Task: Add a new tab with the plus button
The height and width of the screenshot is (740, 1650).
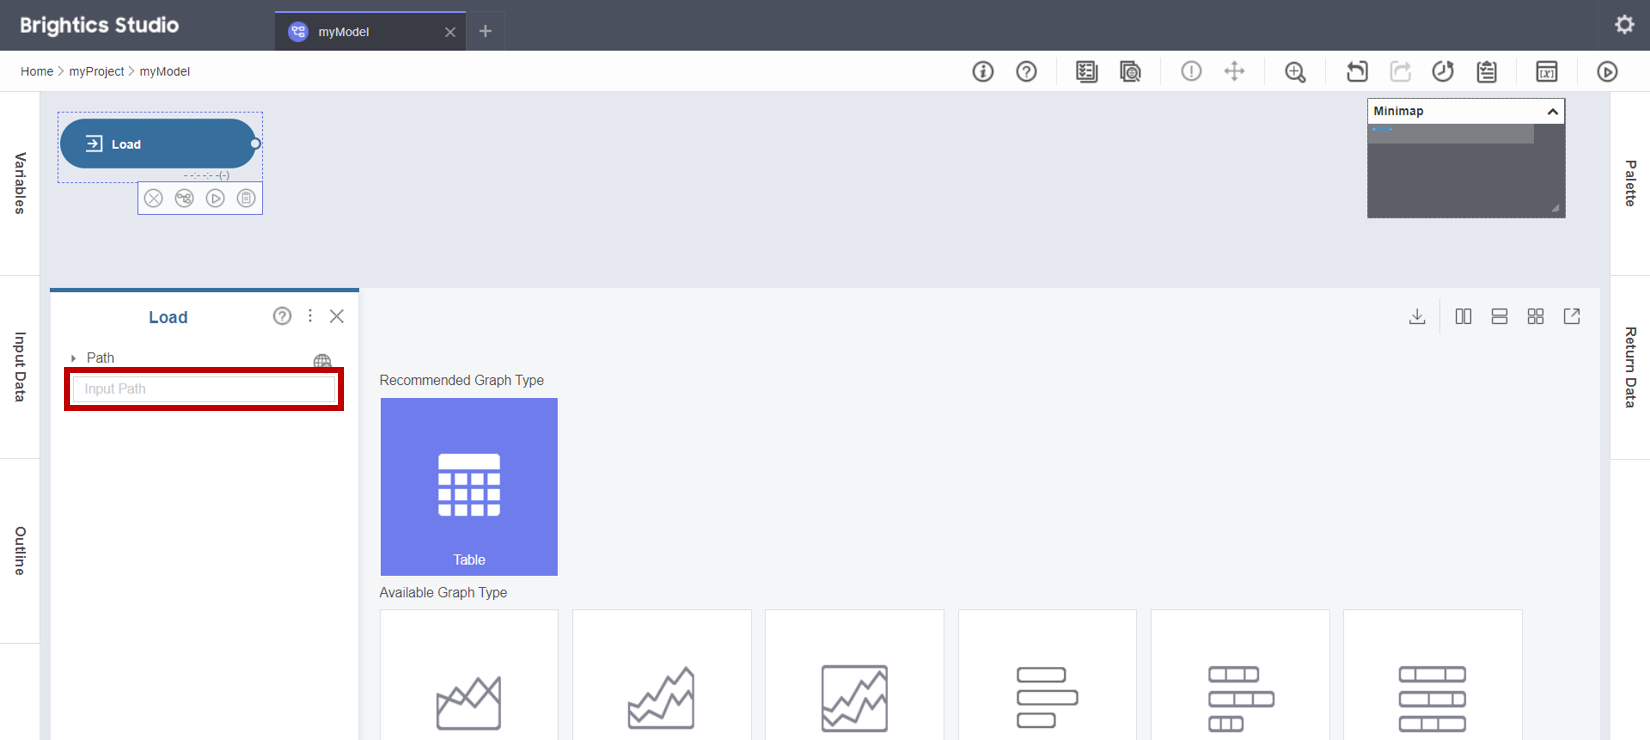Action: [485, 31]
